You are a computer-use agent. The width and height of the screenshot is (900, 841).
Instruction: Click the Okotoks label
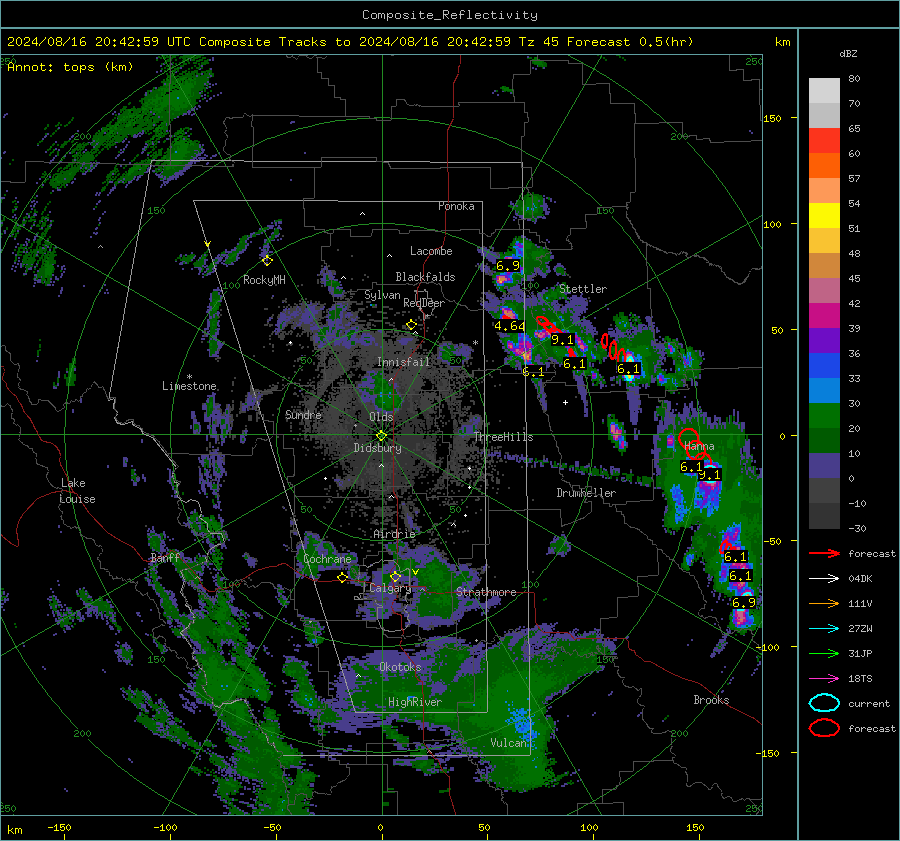point(400,667)
